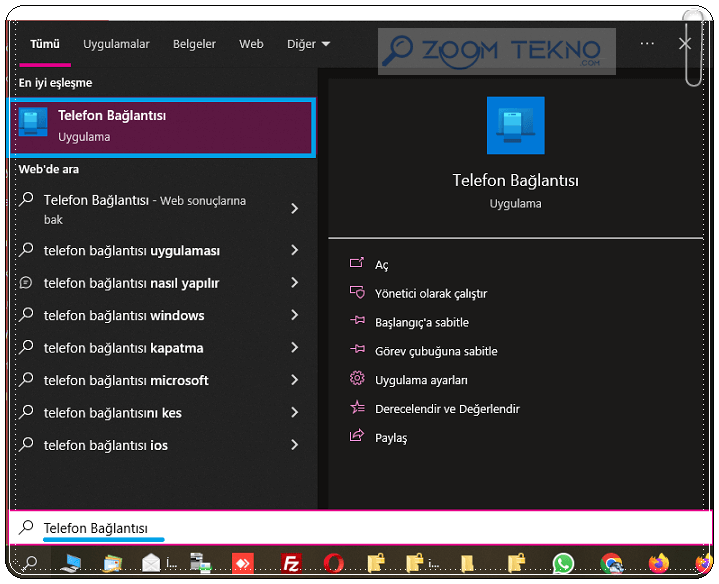Expand arrow for telefon bağlantısını kes
Viewport: 719px width, 584px height.
point(294,412)
